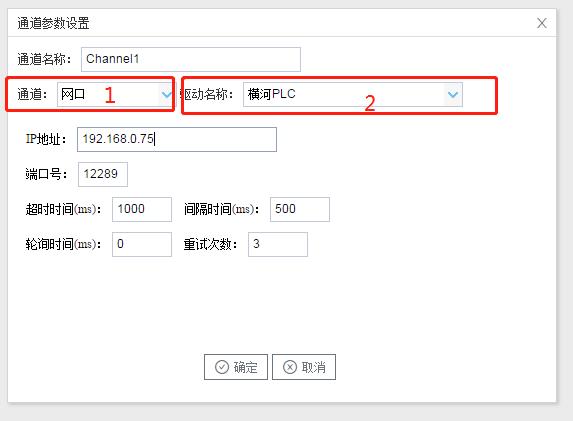Click the 间隔时间 500 field
Screen dimensions: 573x421
300,209
